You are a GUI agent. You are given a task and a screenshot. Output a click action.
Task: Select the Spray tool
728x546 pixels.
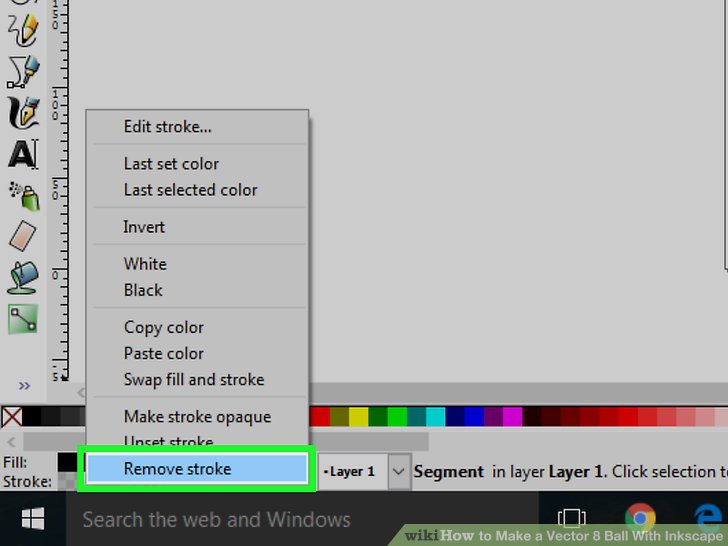coord(23,195)
